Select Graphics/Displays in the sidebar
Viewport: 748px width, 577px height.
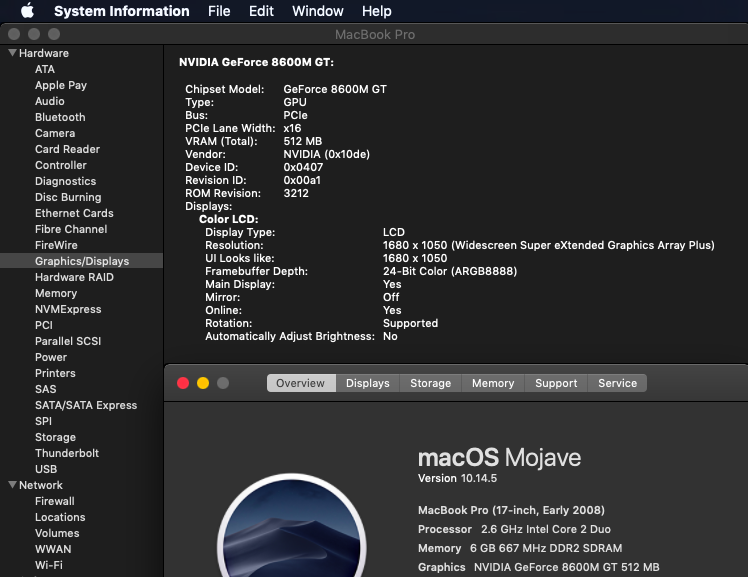tap(82, 261)
